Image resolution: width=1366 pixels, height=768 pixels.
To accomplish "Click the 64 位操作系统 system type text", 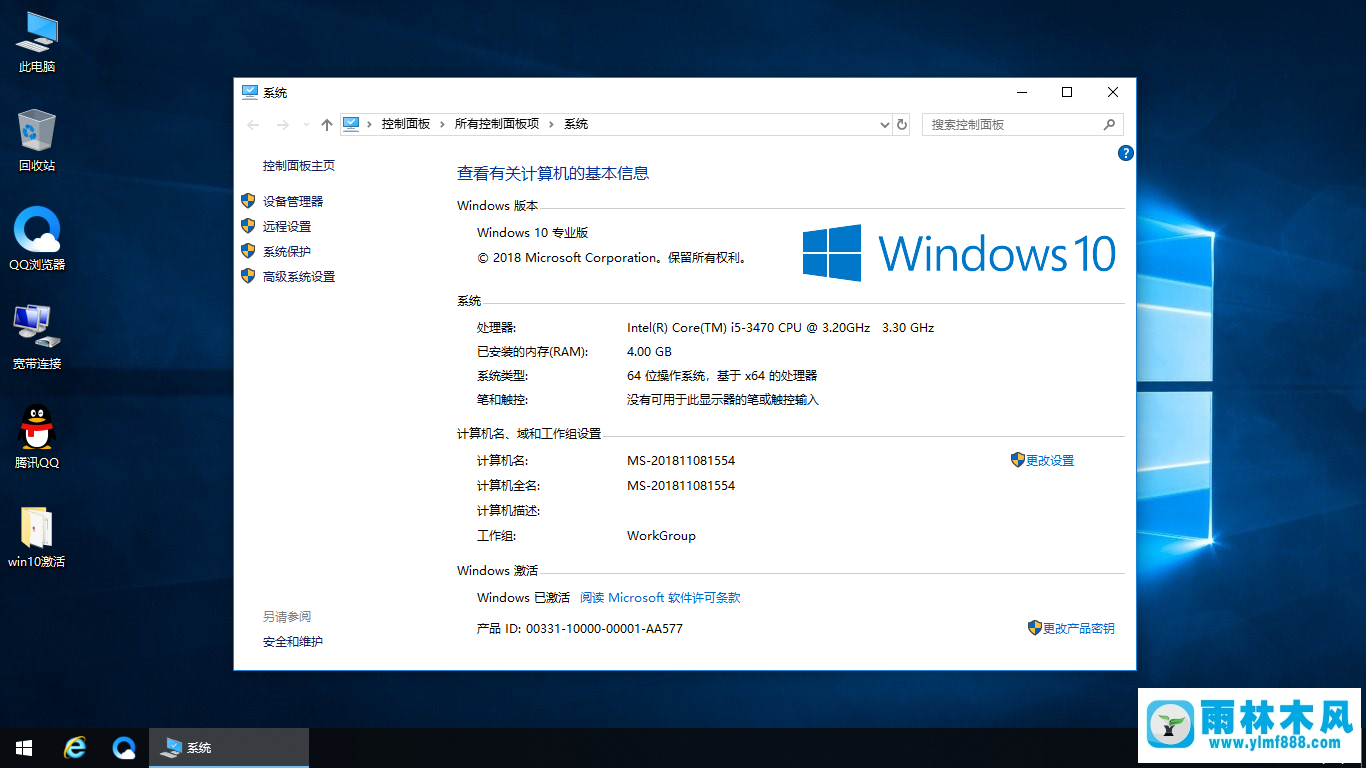I will (722, 376).
